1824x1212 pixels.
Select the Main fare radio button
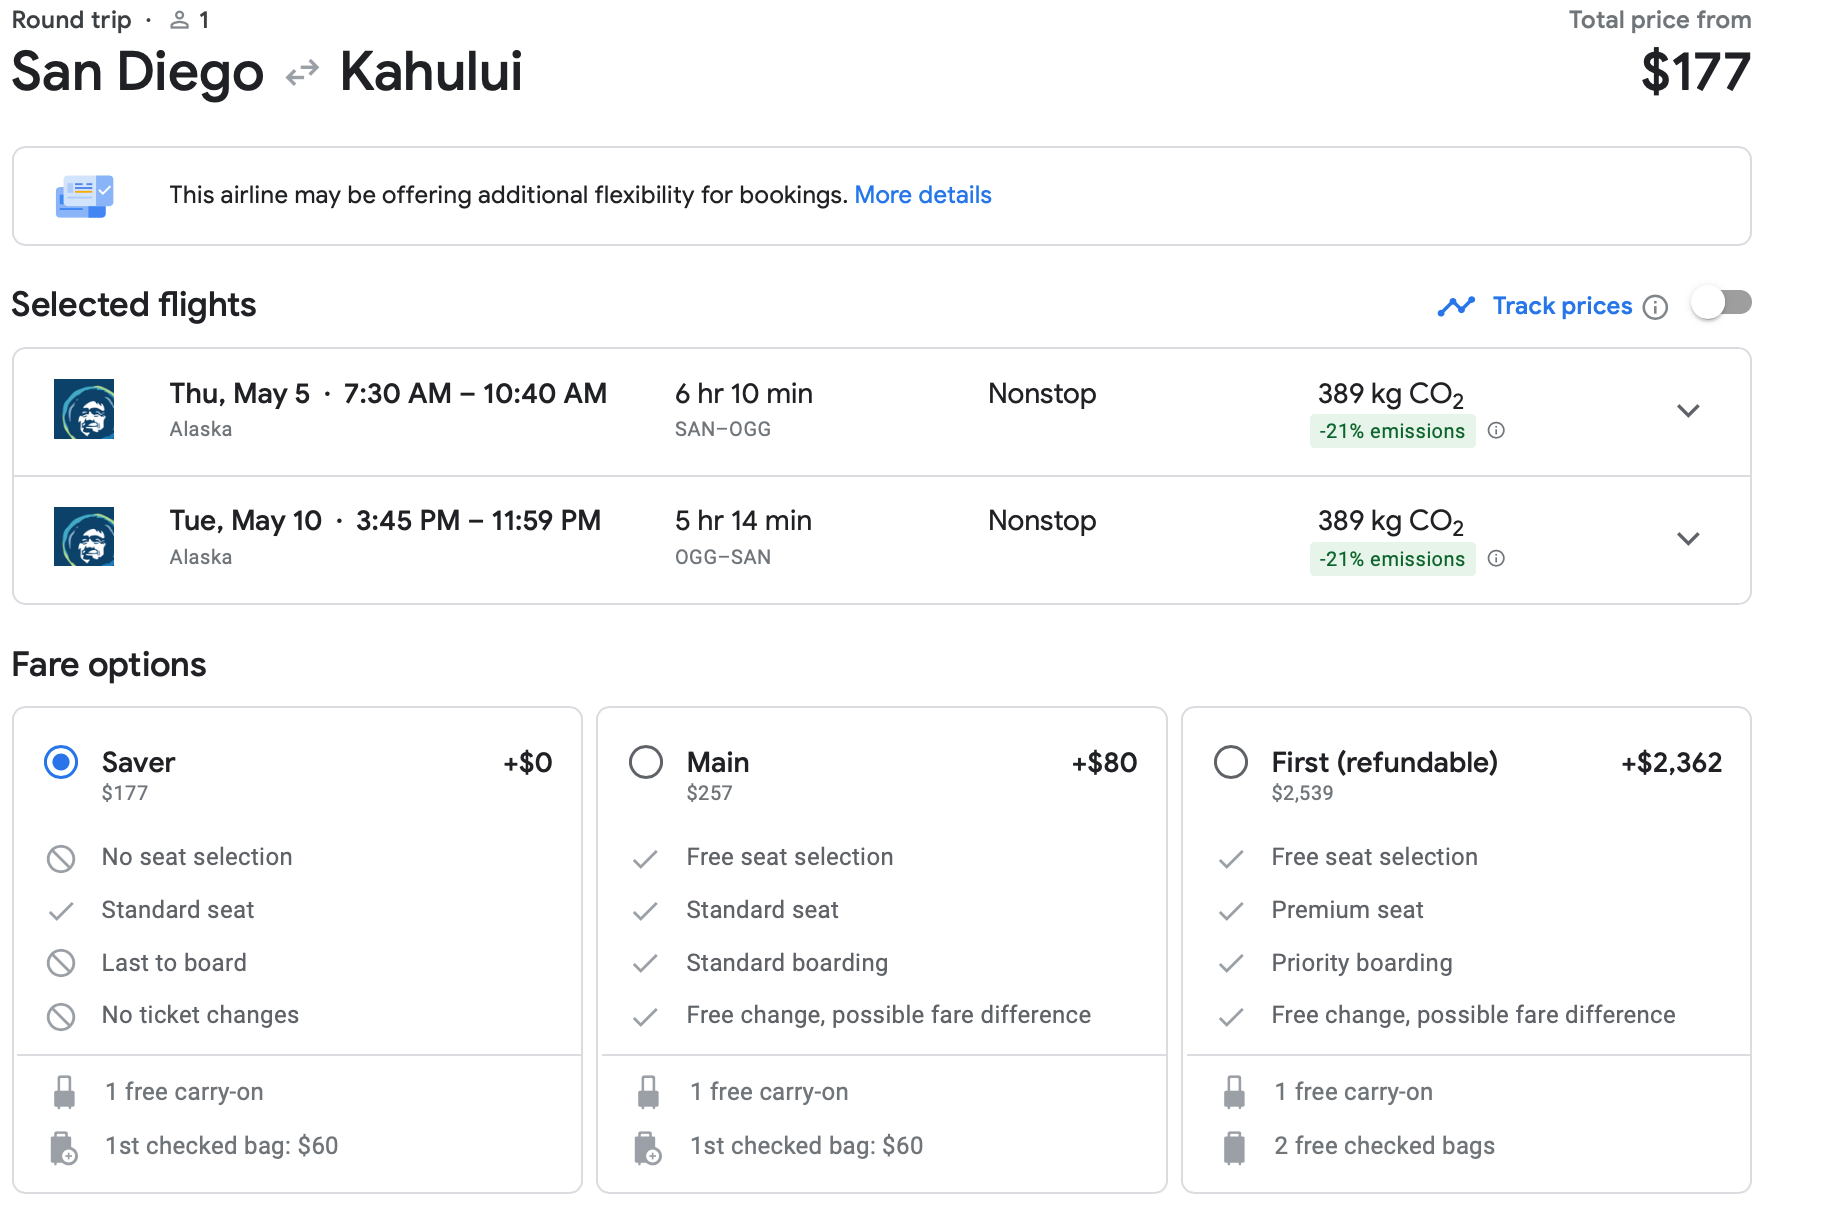[x=646, y=762]
